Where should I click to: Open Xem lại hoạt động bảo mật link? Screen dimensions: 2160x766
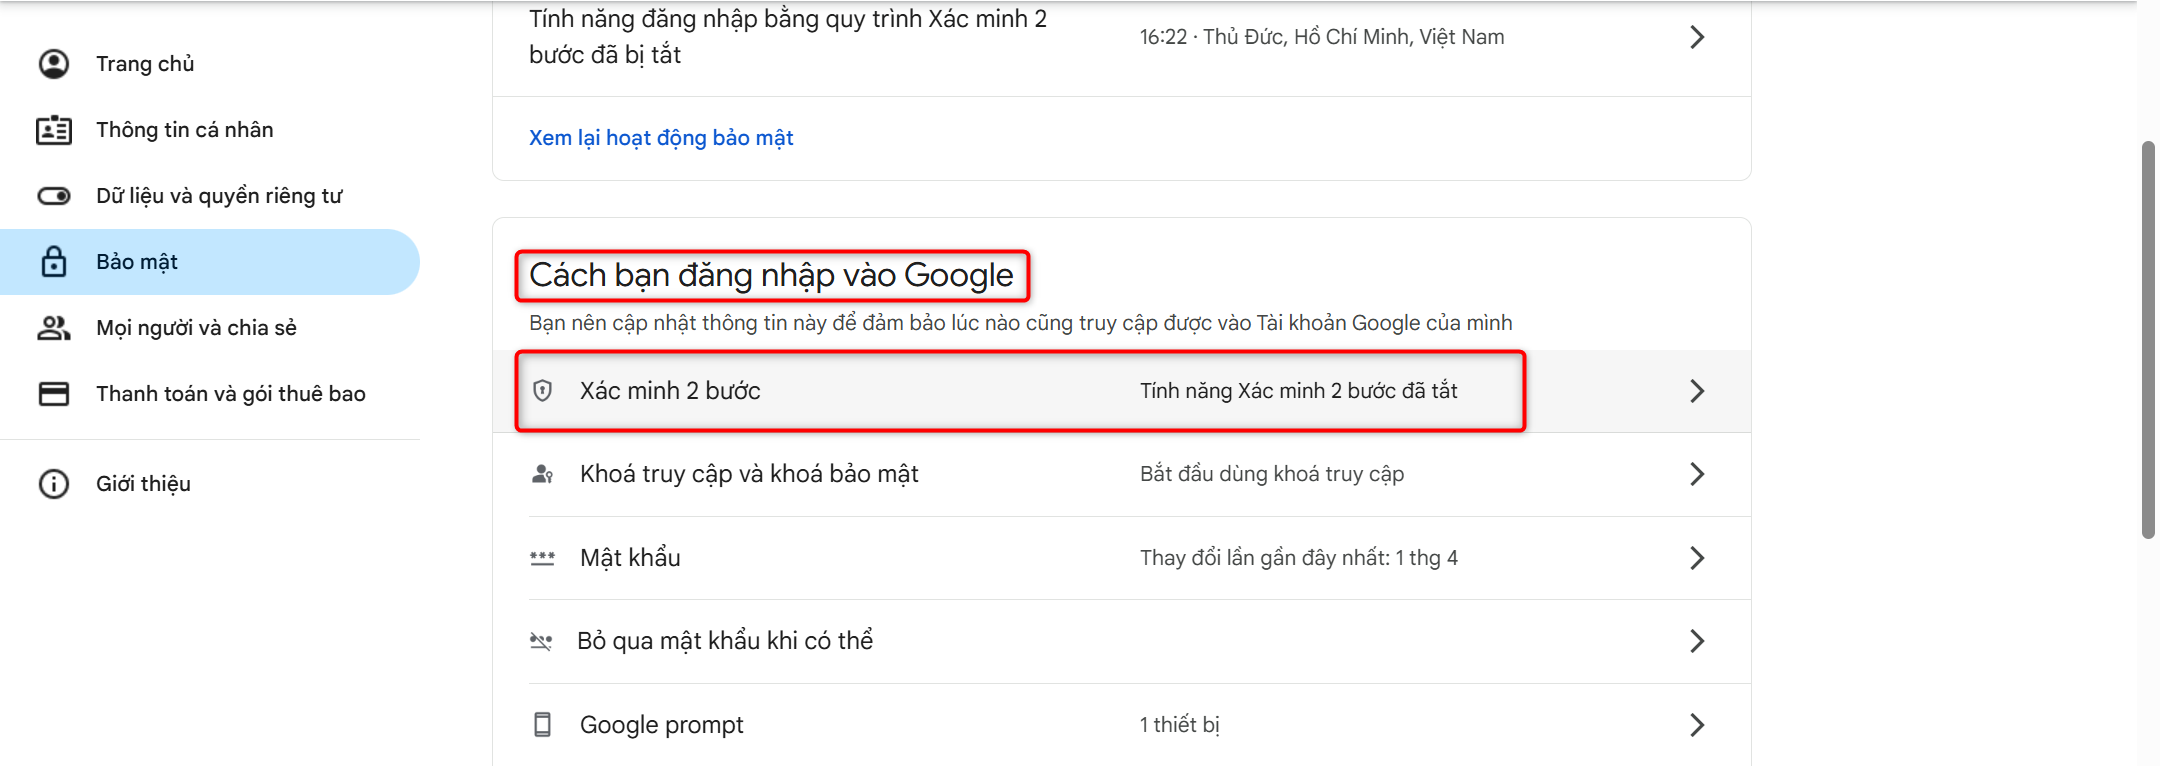coord(661,138)
